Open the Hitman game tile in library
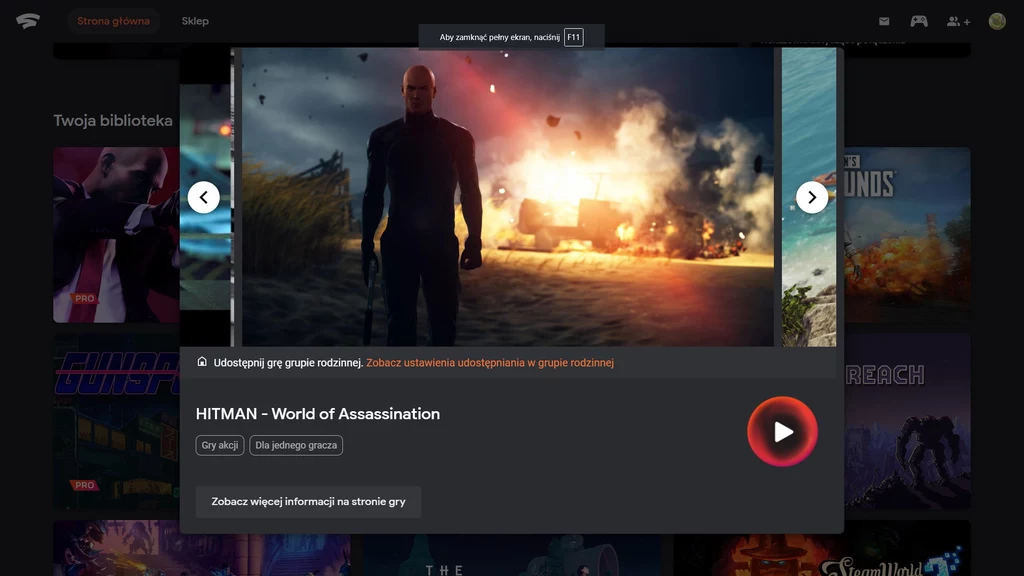 pyautogui.click(x=116, y=235)
